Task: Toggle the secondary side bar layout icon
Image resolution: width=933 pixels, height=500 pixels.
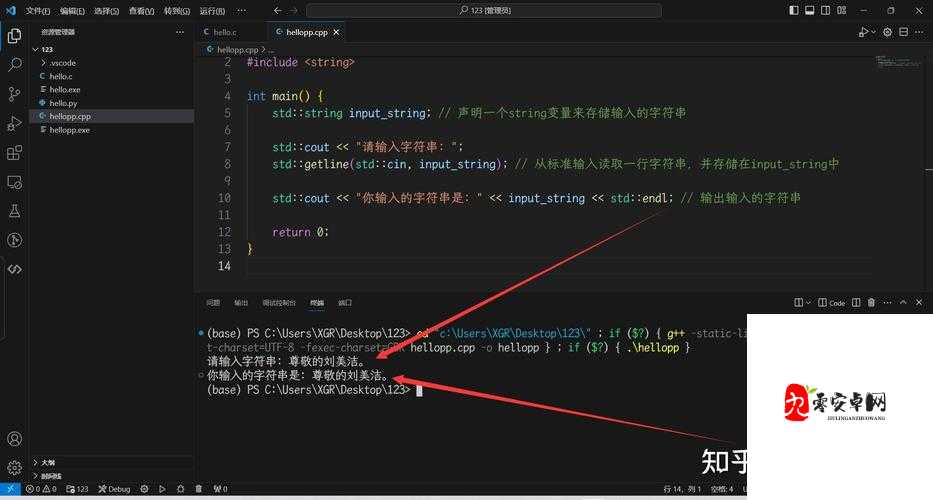Action: tap(826, 10)
